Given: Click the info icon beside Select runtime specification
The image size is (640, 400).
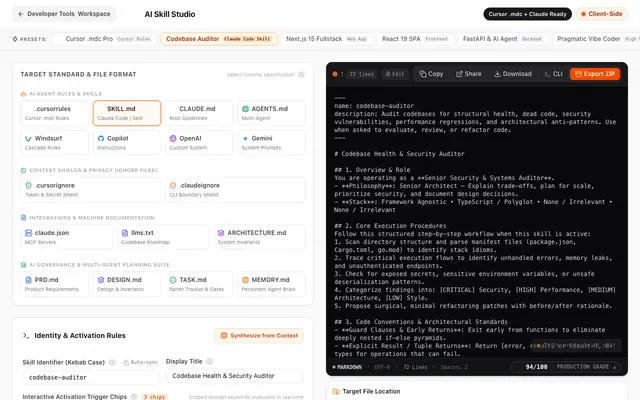Looking at the screenshot, I should point(301,75).
